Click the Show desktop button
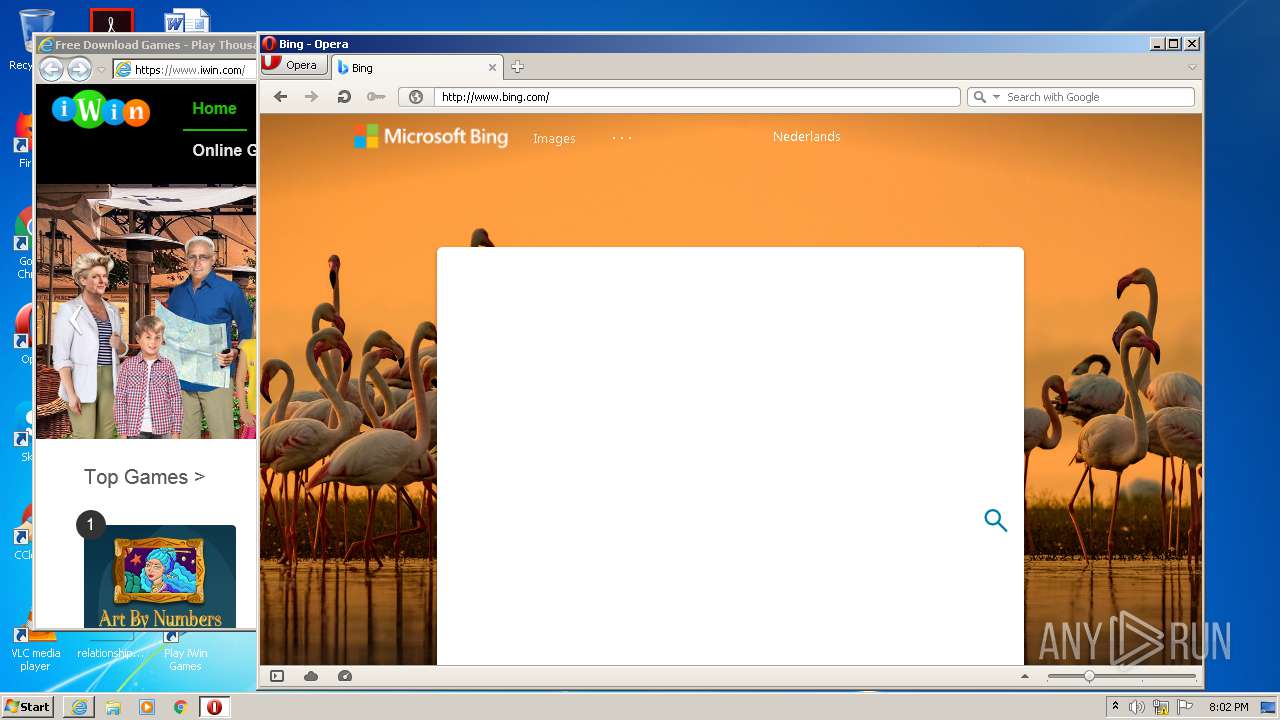Screen dimensions: 1280x720 tap(1269, 707)
